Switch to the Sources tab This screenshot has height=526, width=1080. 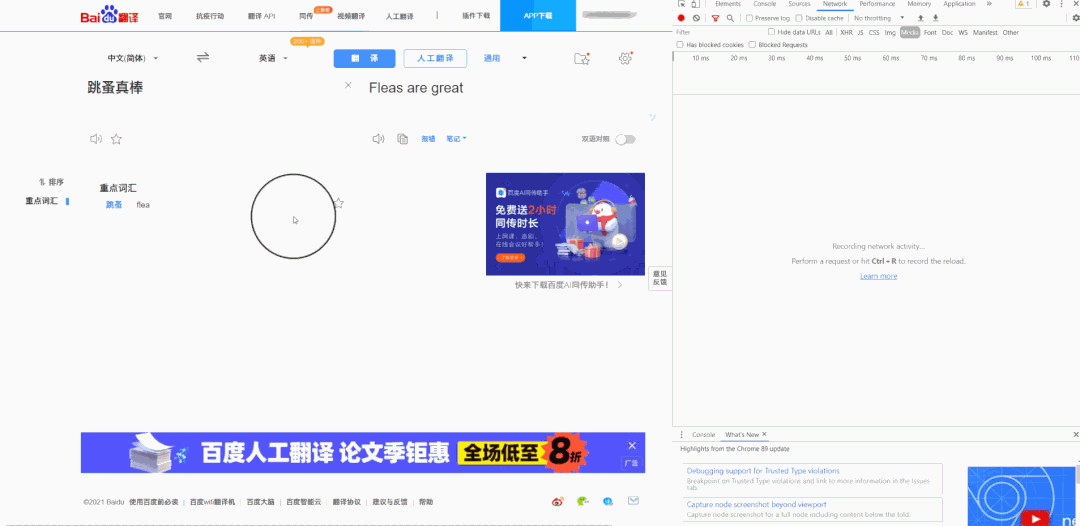pos(800,4)
